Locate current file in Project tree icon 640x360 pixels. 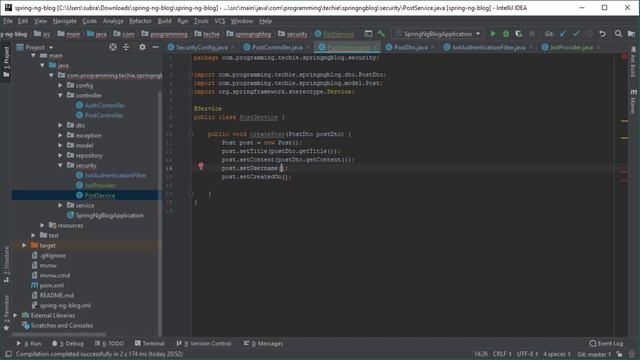tap(113, 47)
